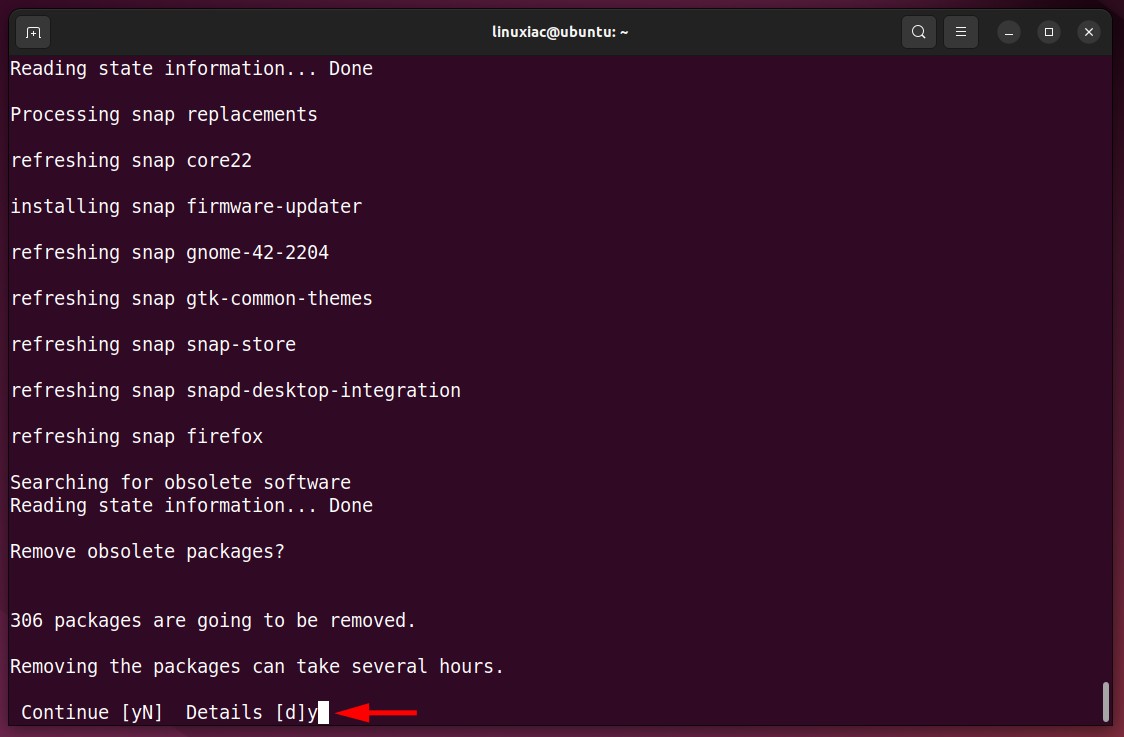1124x737 pixels.
Task: Click 'Searching for obsolete software' line
Action: click(x=181, y=482)
